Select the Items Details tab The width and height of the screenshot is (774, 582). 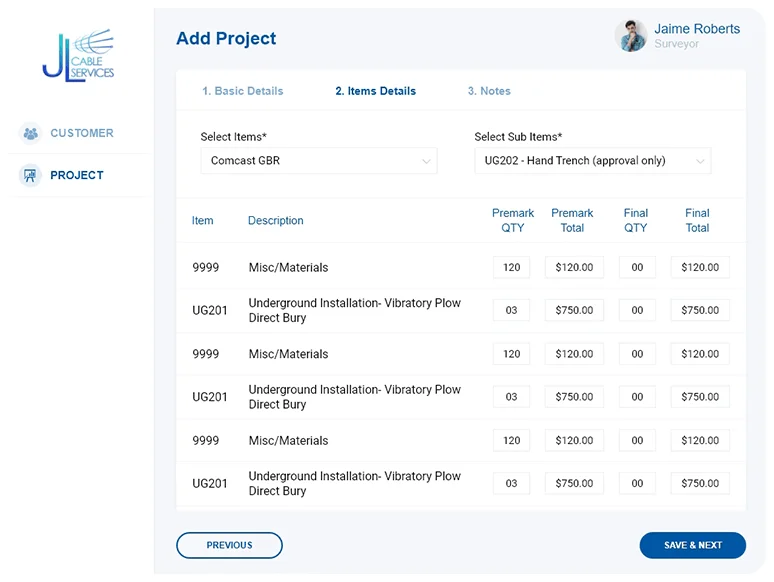coord(375,91)
